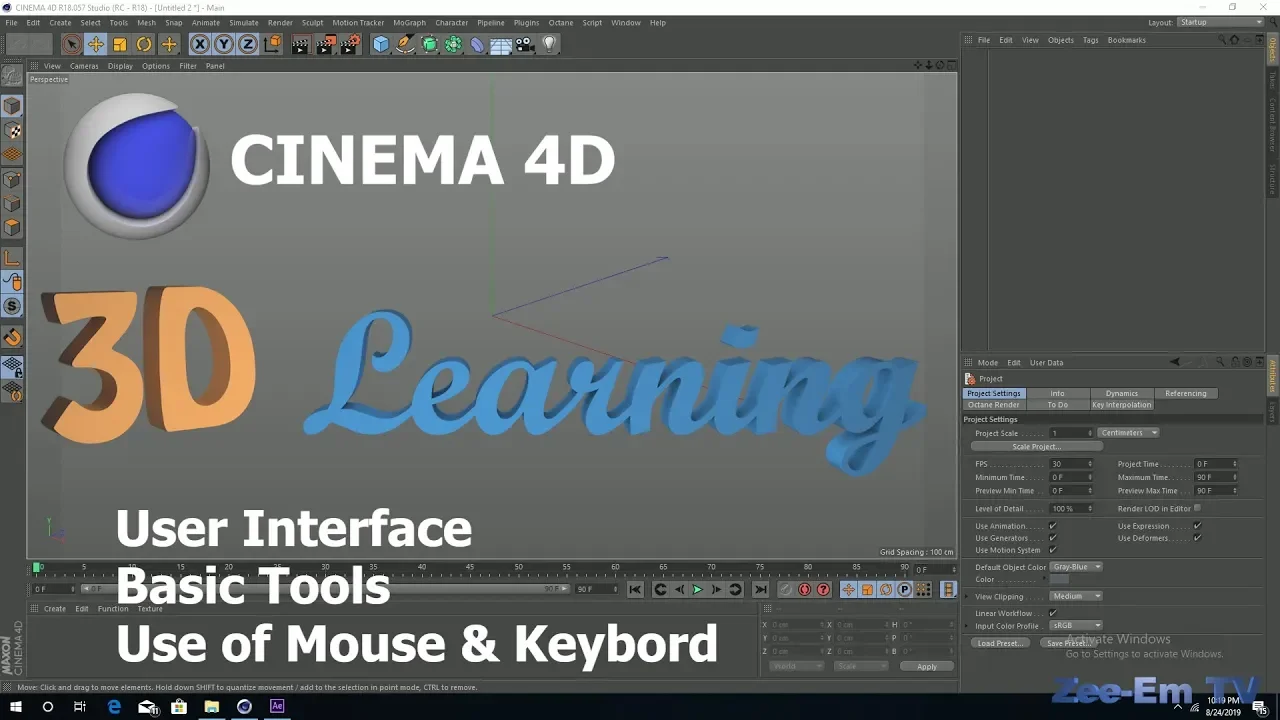This screenshot has height=720, width=1280.
Task: Click the project Color swatch
Action: click(x=1059, y=579)
